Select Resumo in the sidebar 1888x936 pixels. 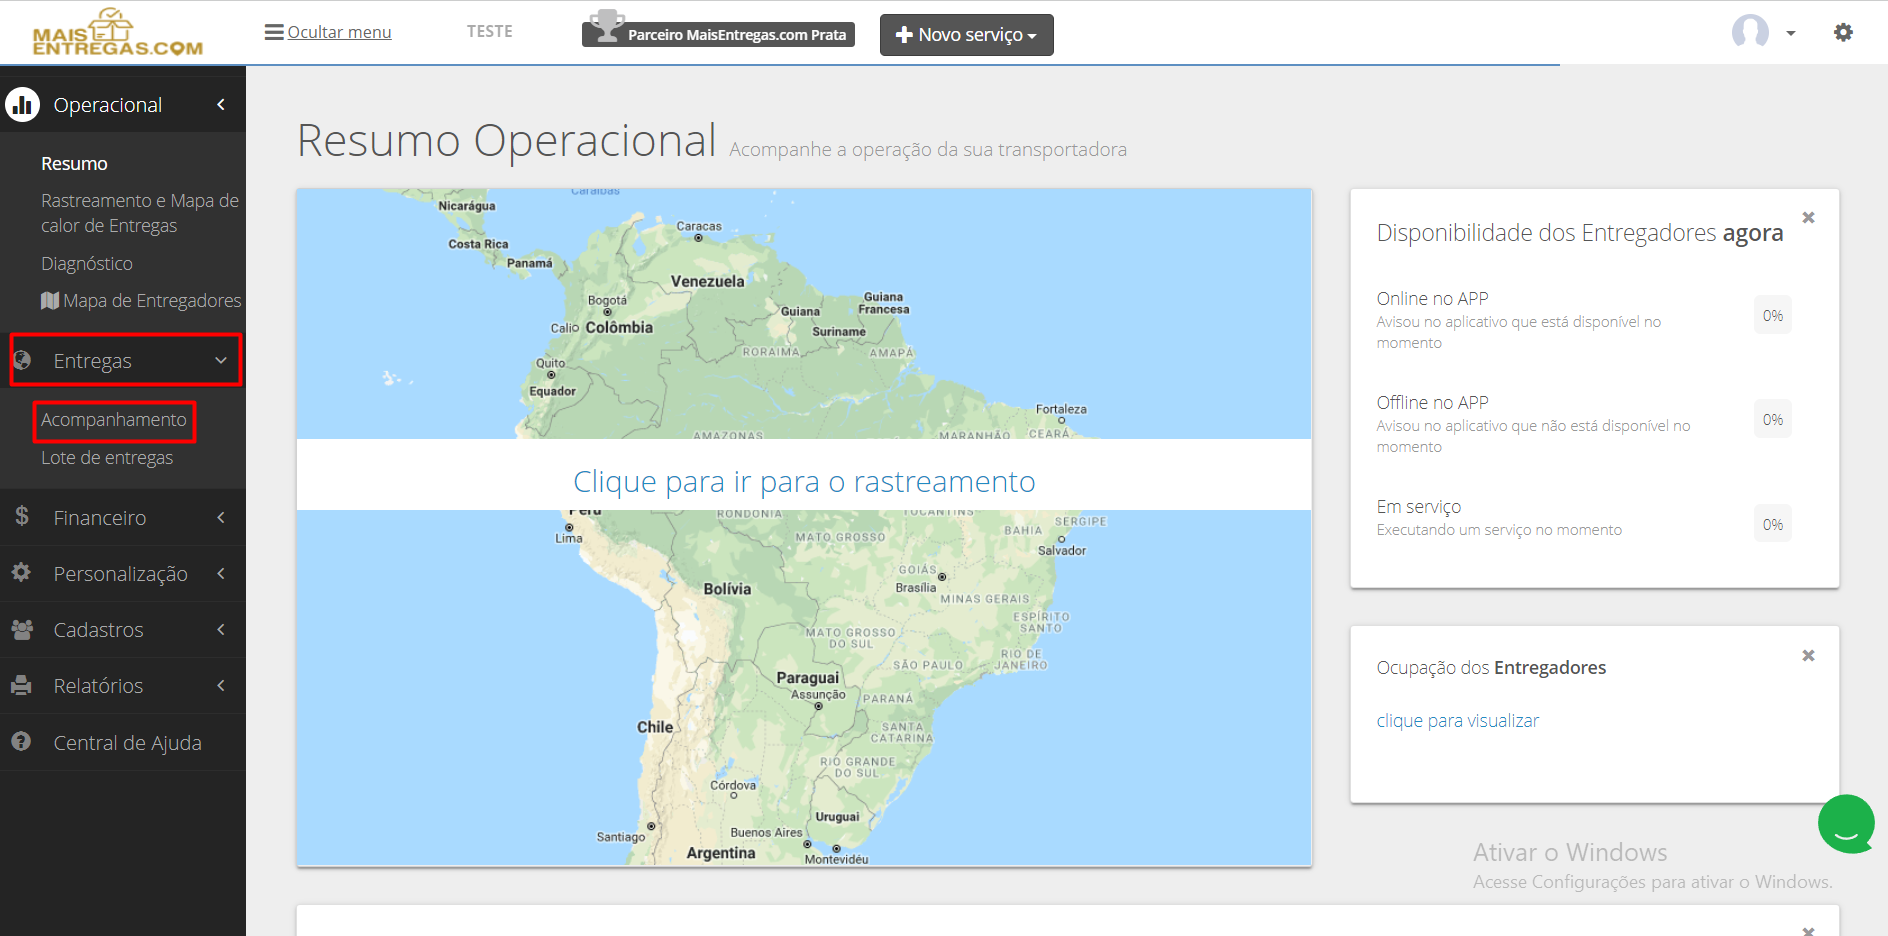tap(74, 164)
